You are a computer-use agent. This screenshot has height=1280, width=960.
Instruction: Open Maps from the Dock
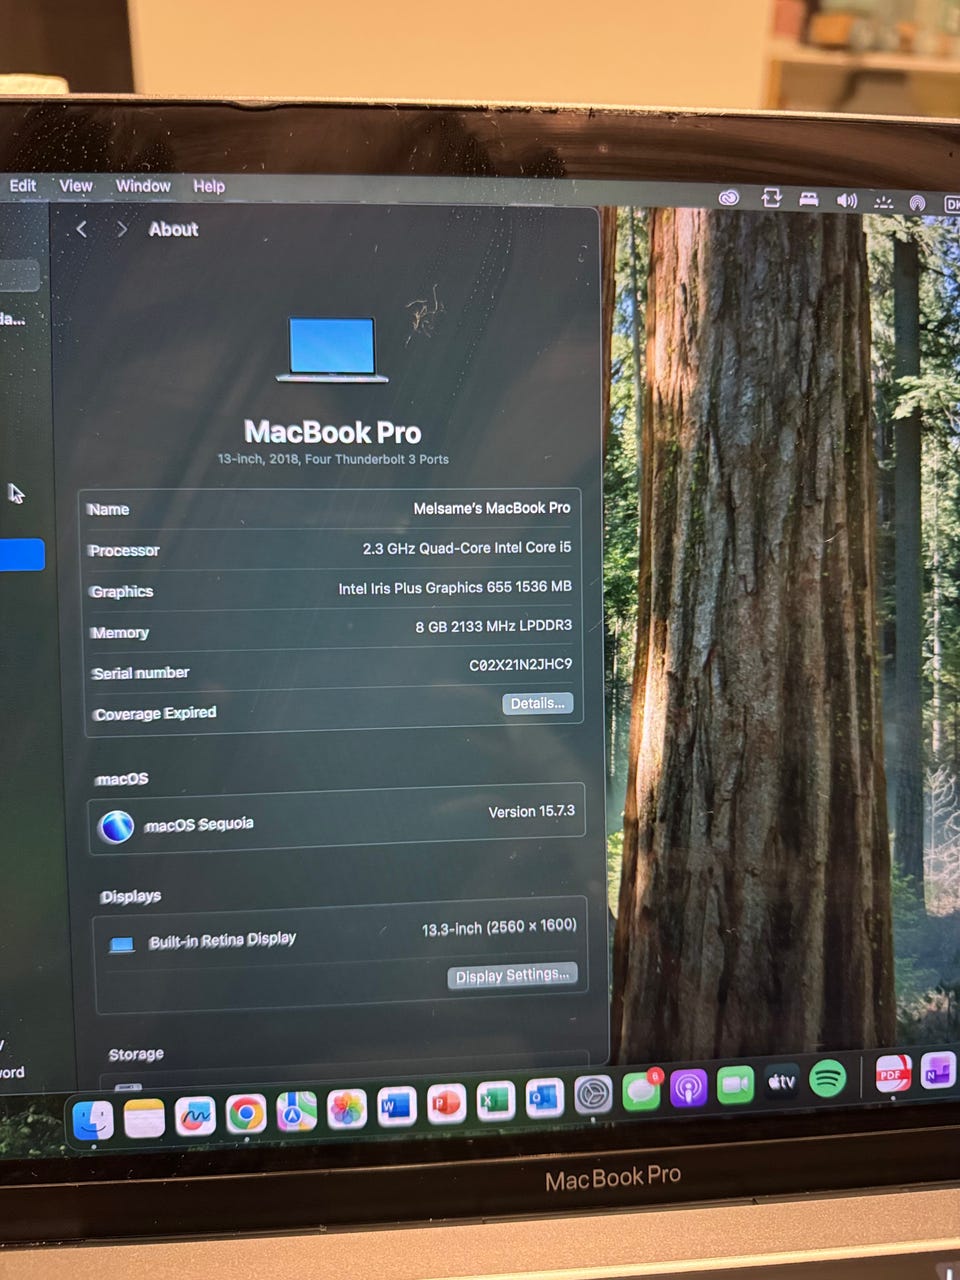pyautogui.click(x=297, y=1111)
